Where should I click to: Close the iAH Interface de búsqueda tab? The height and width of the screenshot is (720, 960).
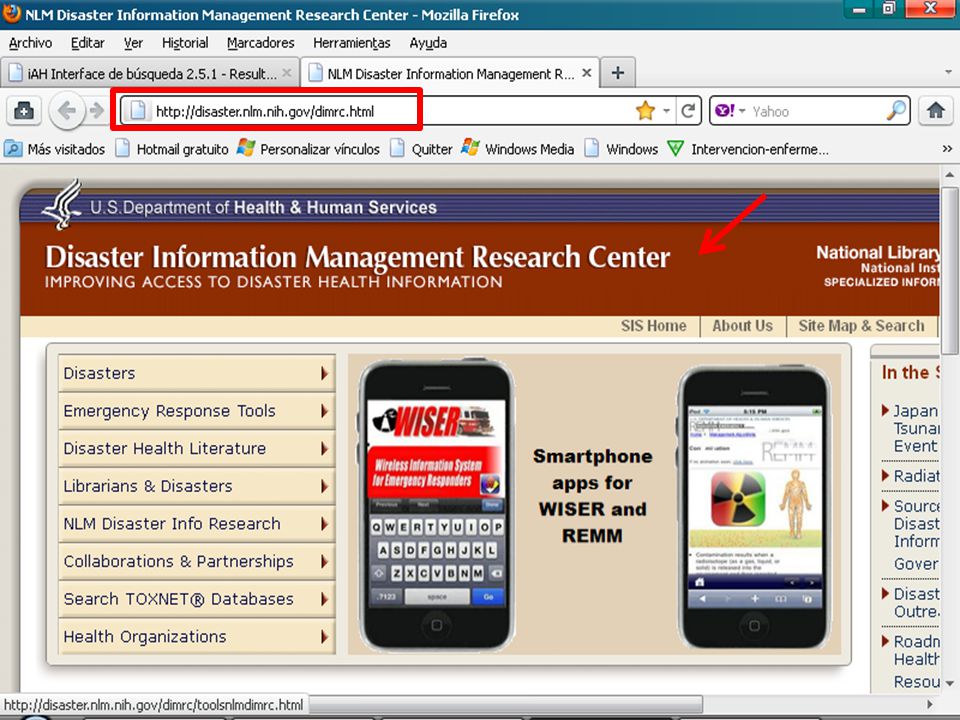click(287, 73)
